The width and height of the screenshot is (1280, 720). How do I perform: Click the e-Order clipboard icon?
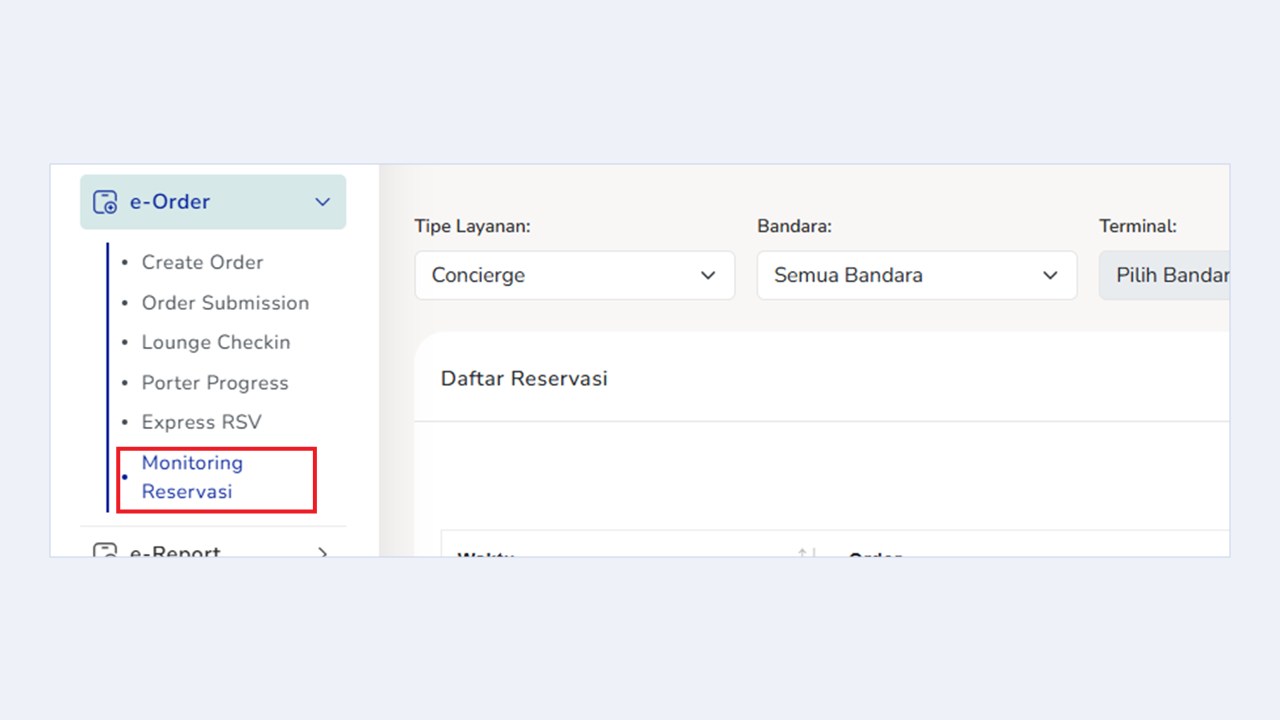point(105,202)
